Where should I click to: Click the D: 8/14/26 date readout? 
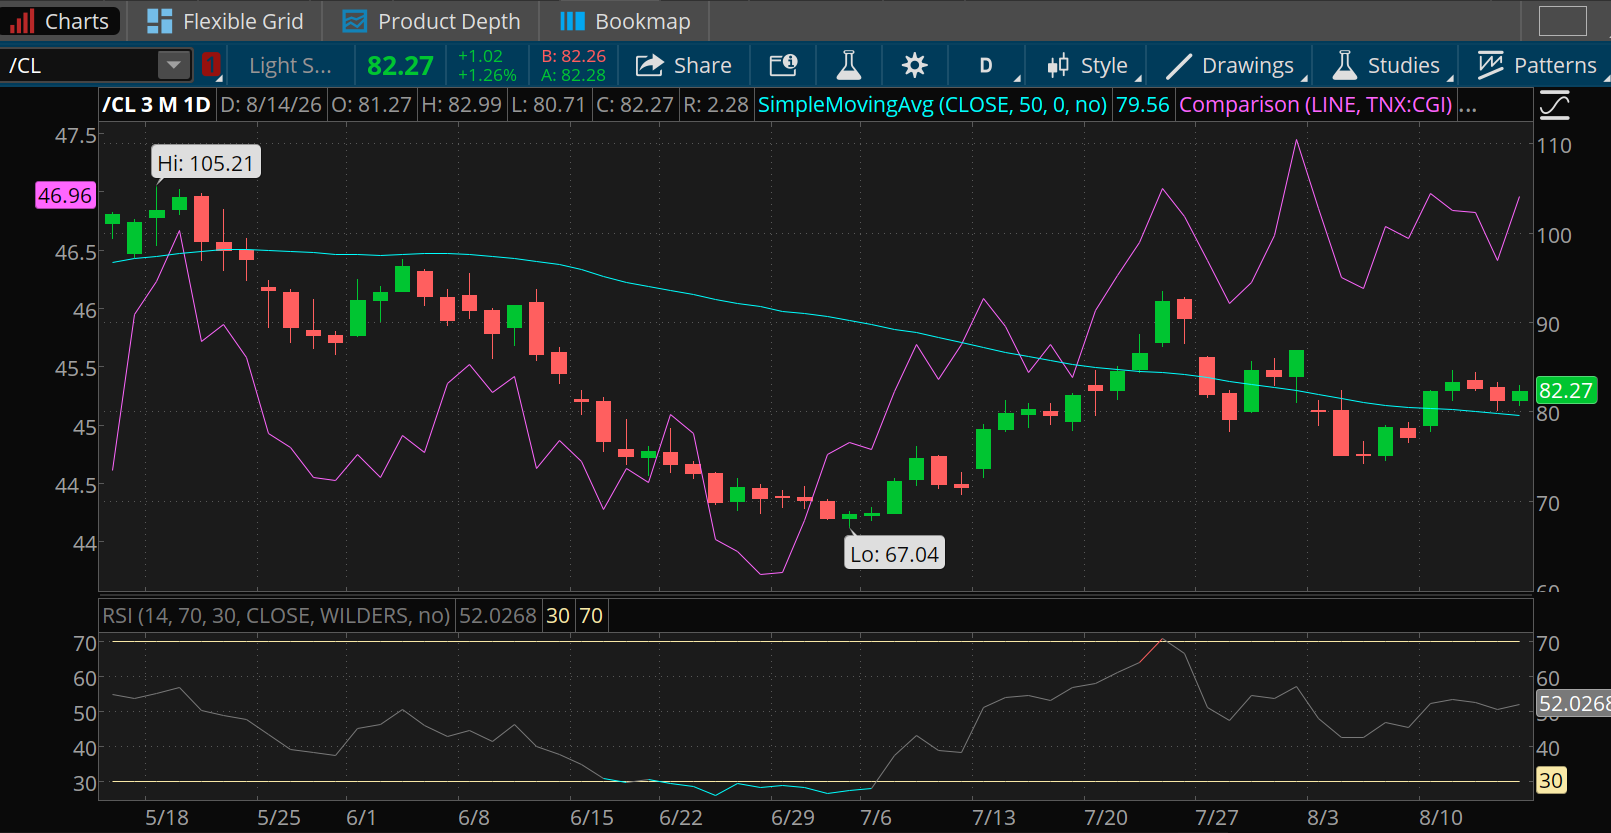coord(271,105)
